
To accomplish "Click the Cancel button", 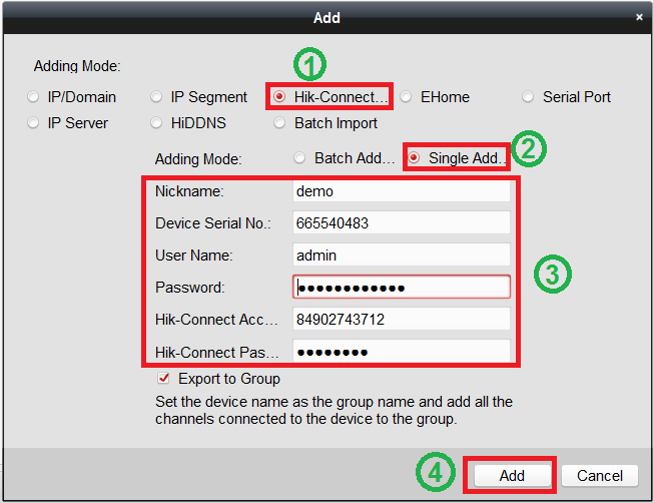I will tap(599, 476).
